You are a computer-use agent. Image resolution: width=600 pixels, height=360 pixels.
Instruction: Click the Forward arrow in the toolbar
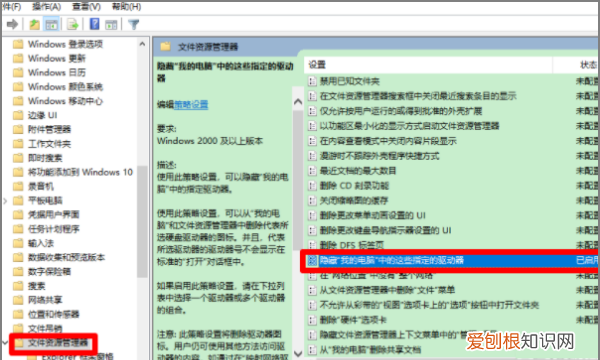click(13, 24)
